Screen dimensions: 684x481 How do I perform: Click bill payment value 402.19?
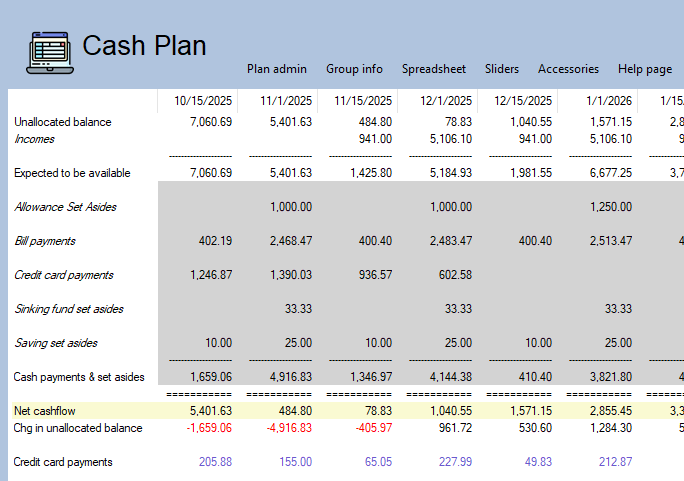click(x=215, y=241)
